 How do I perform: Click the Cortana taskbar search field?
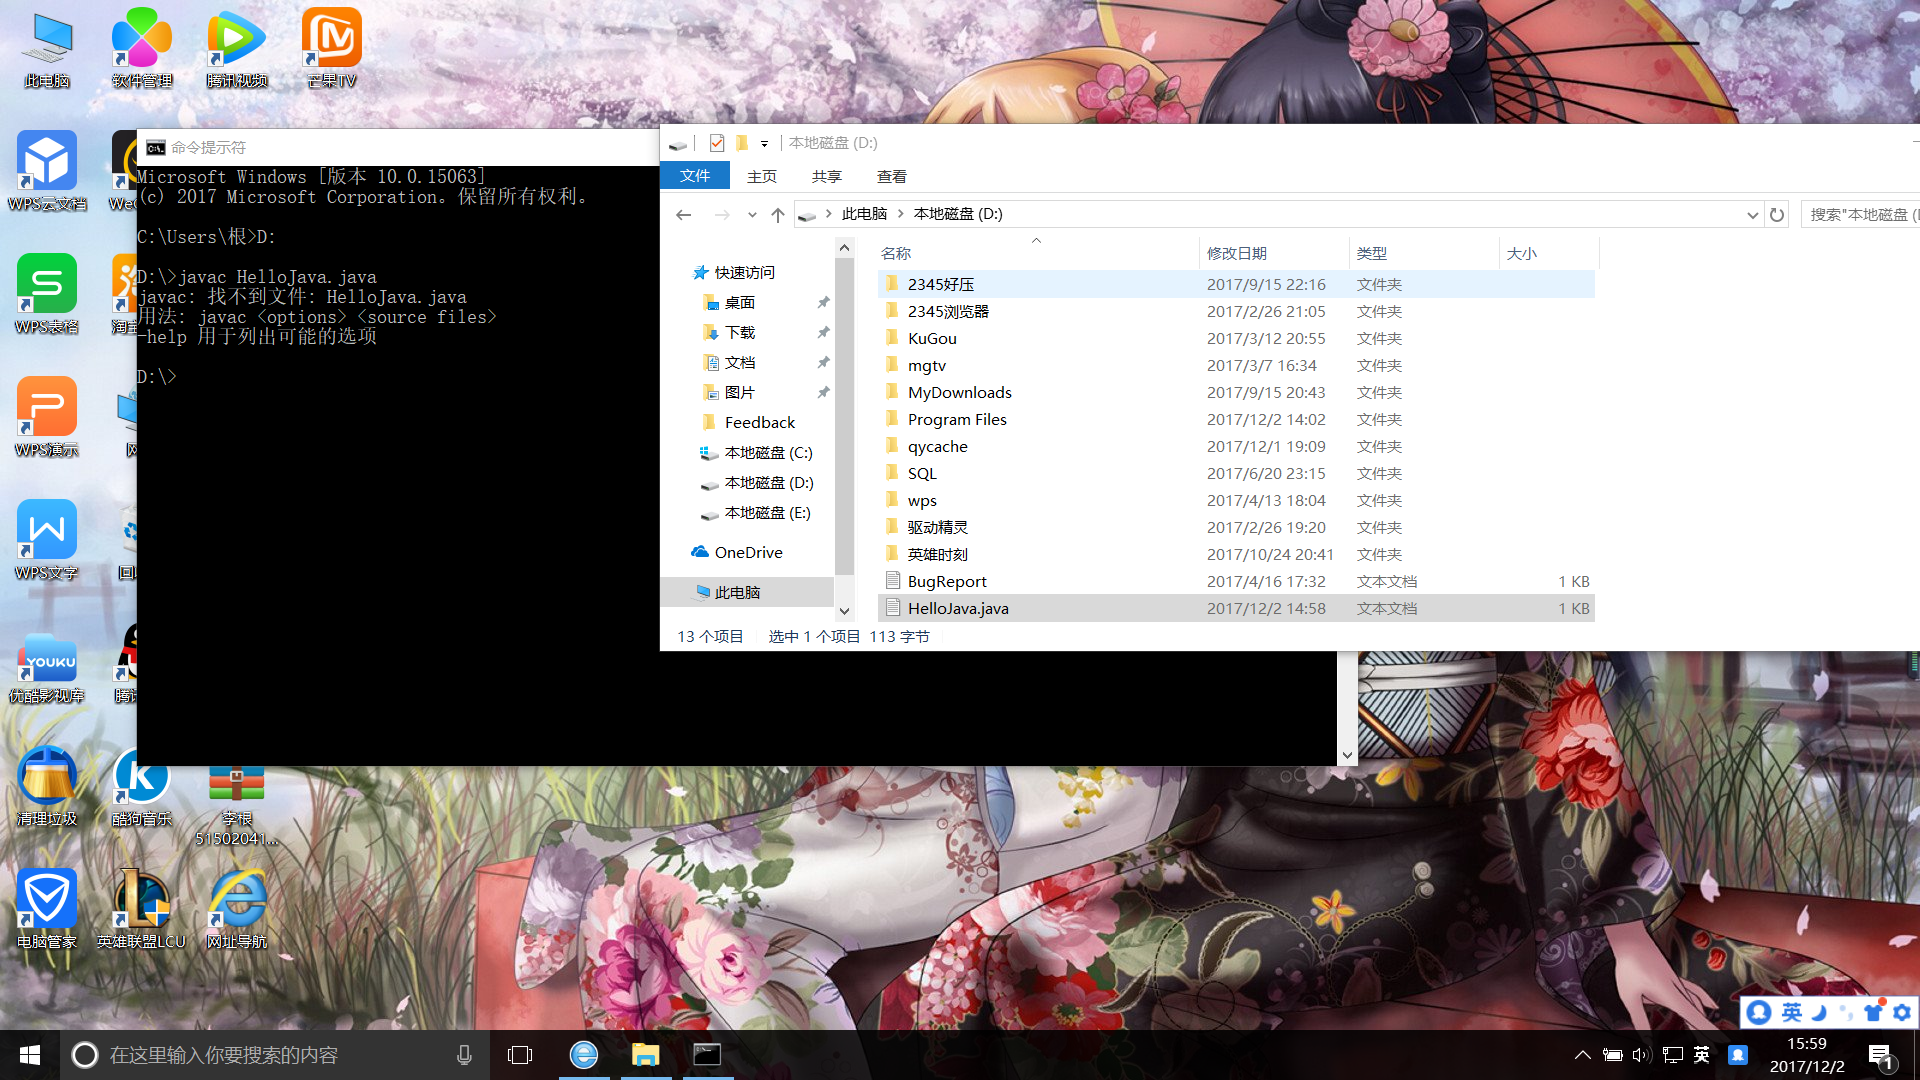click(275, 1055)
